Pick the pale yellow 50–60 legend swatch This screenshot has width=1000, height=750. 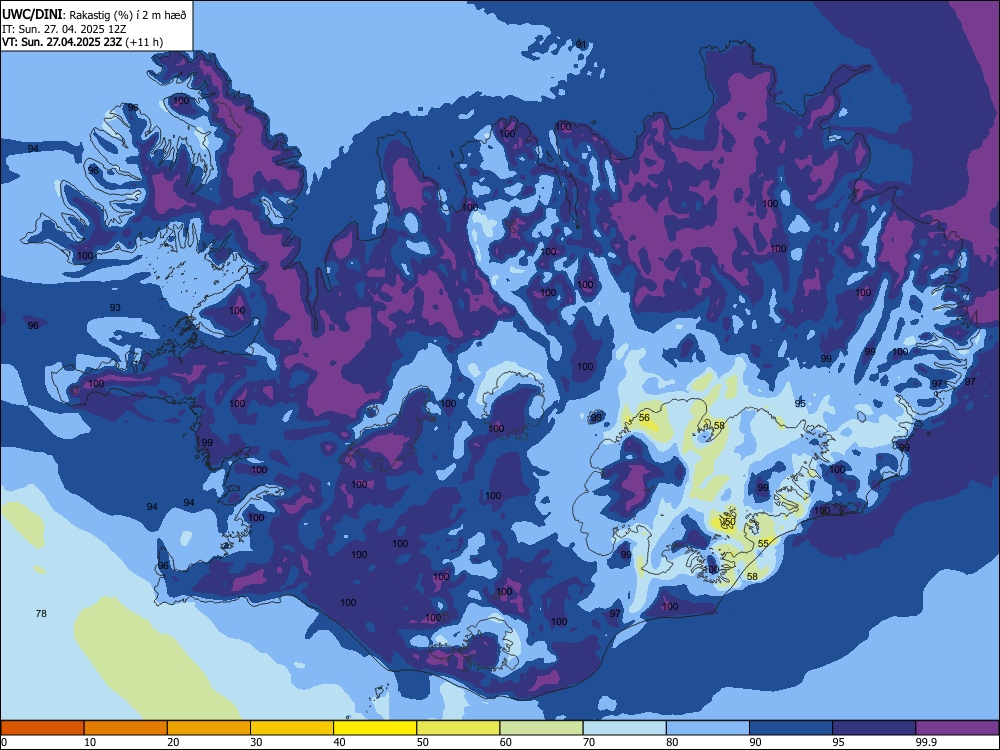click(458, 728)
